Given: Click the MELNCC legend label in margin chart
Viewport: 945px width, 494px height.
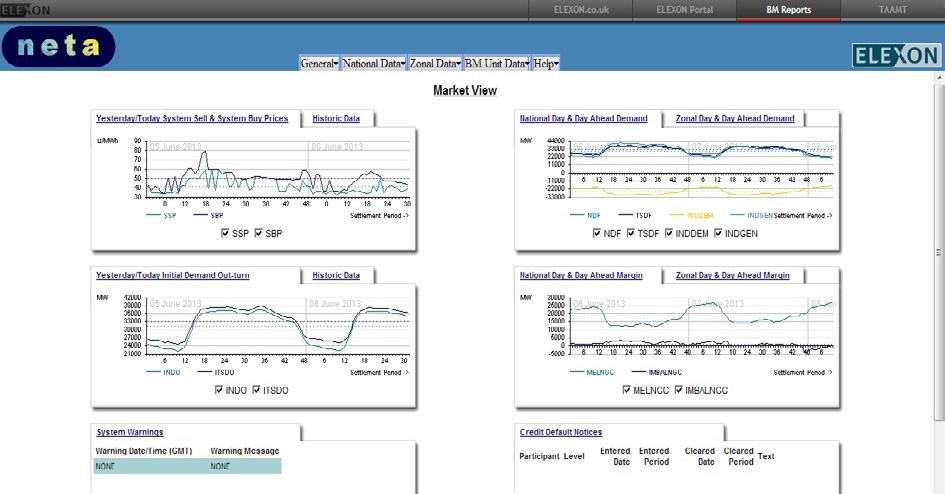Looking at the screenshot, I should (600, 372).
